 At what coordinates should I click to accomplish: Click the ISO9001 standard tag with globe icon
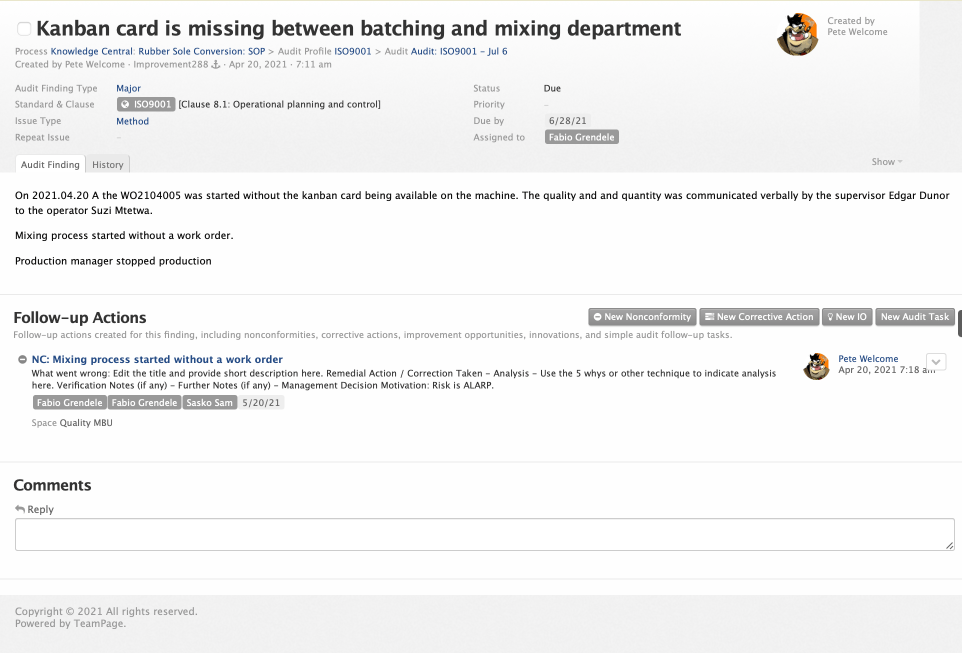pos(146,105)
